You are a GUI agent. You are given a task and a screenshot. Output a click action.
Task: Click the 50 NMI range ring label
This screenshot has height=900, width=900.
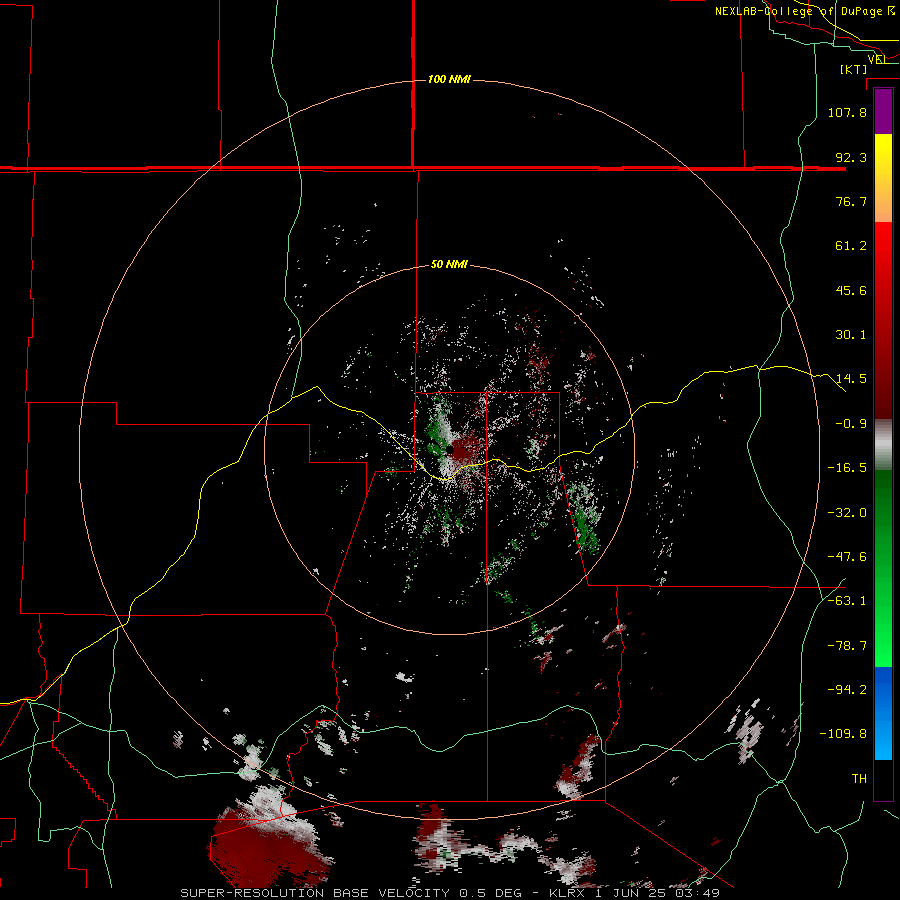coord(449,265)
